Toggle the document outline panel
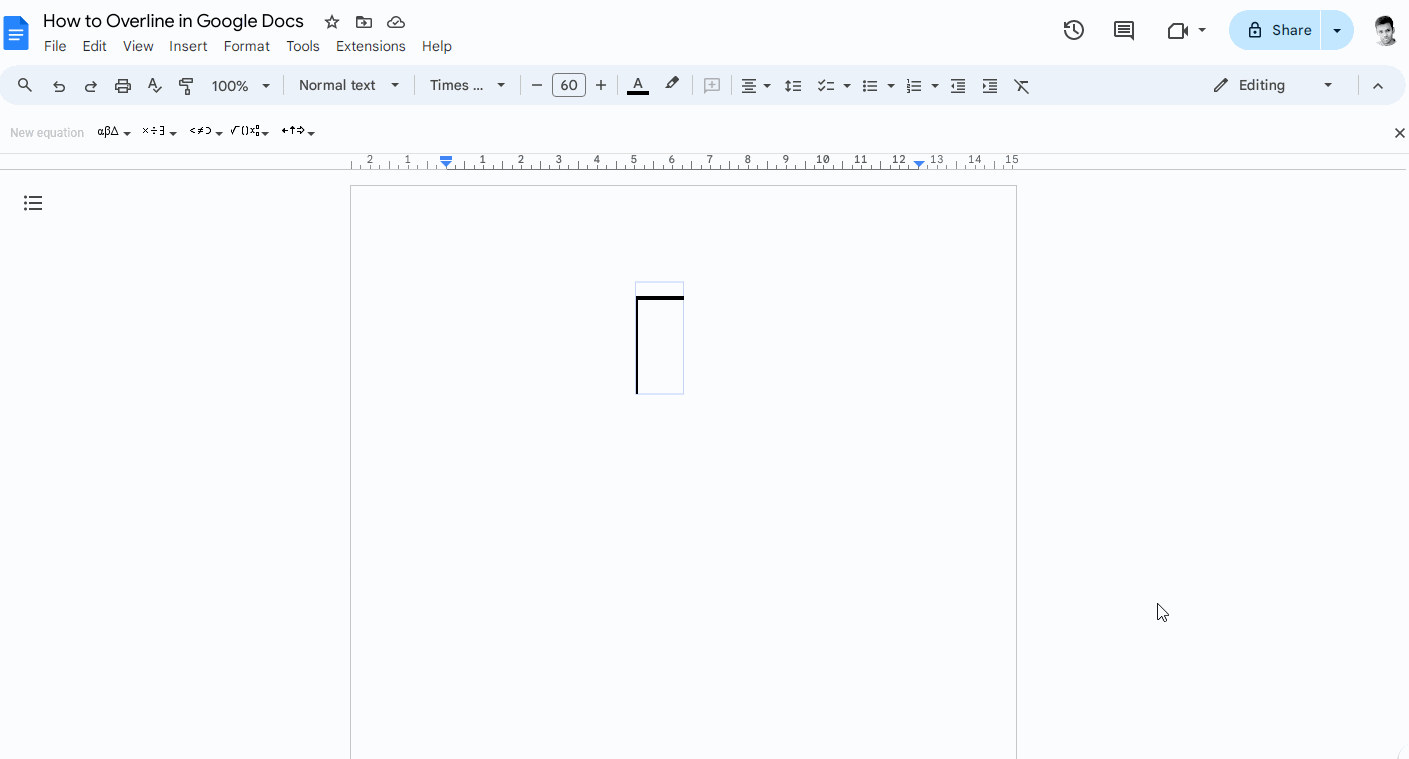Image resolution: width=1409 pixels, height=759 pixels. point(33,203)
